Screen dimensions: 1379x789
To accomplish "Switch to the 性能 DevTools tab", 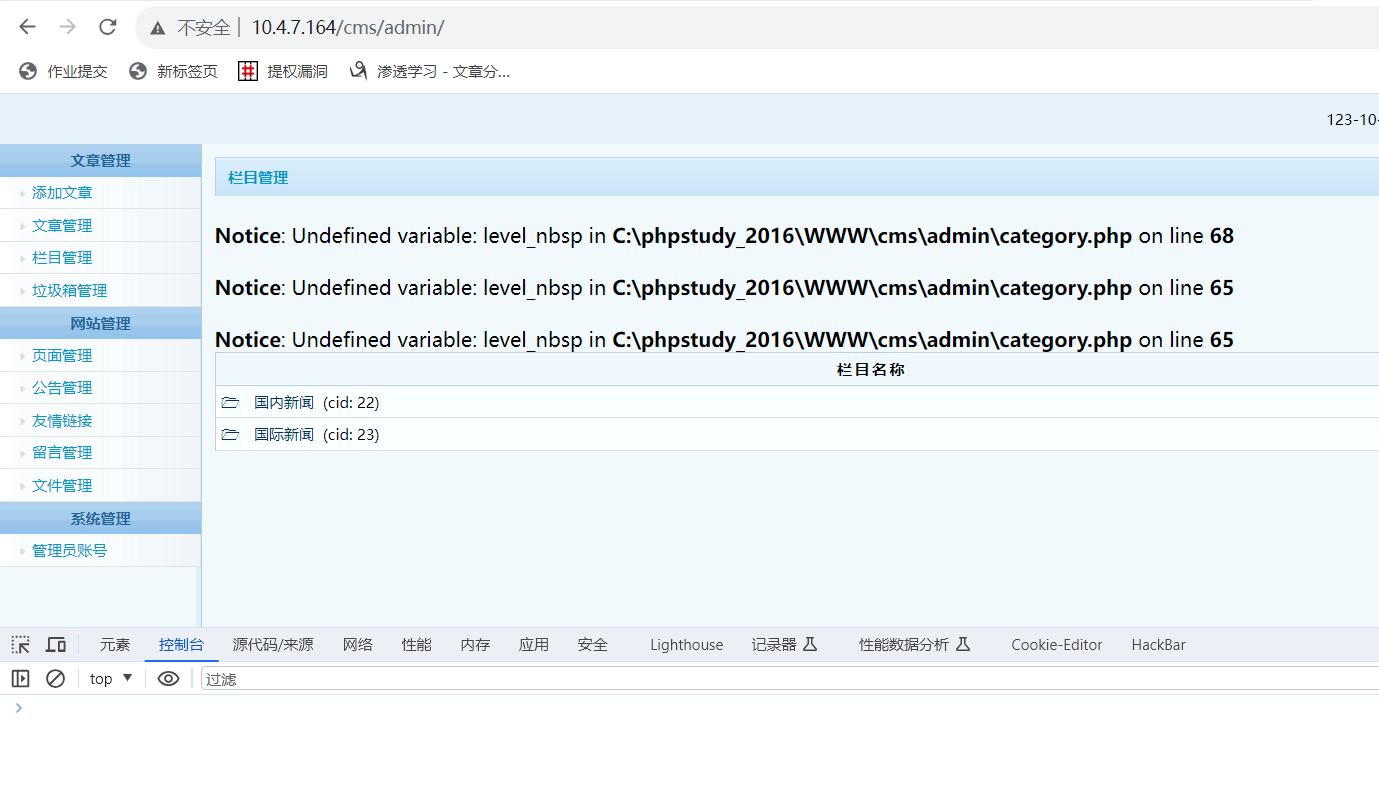I will (417, 645).
